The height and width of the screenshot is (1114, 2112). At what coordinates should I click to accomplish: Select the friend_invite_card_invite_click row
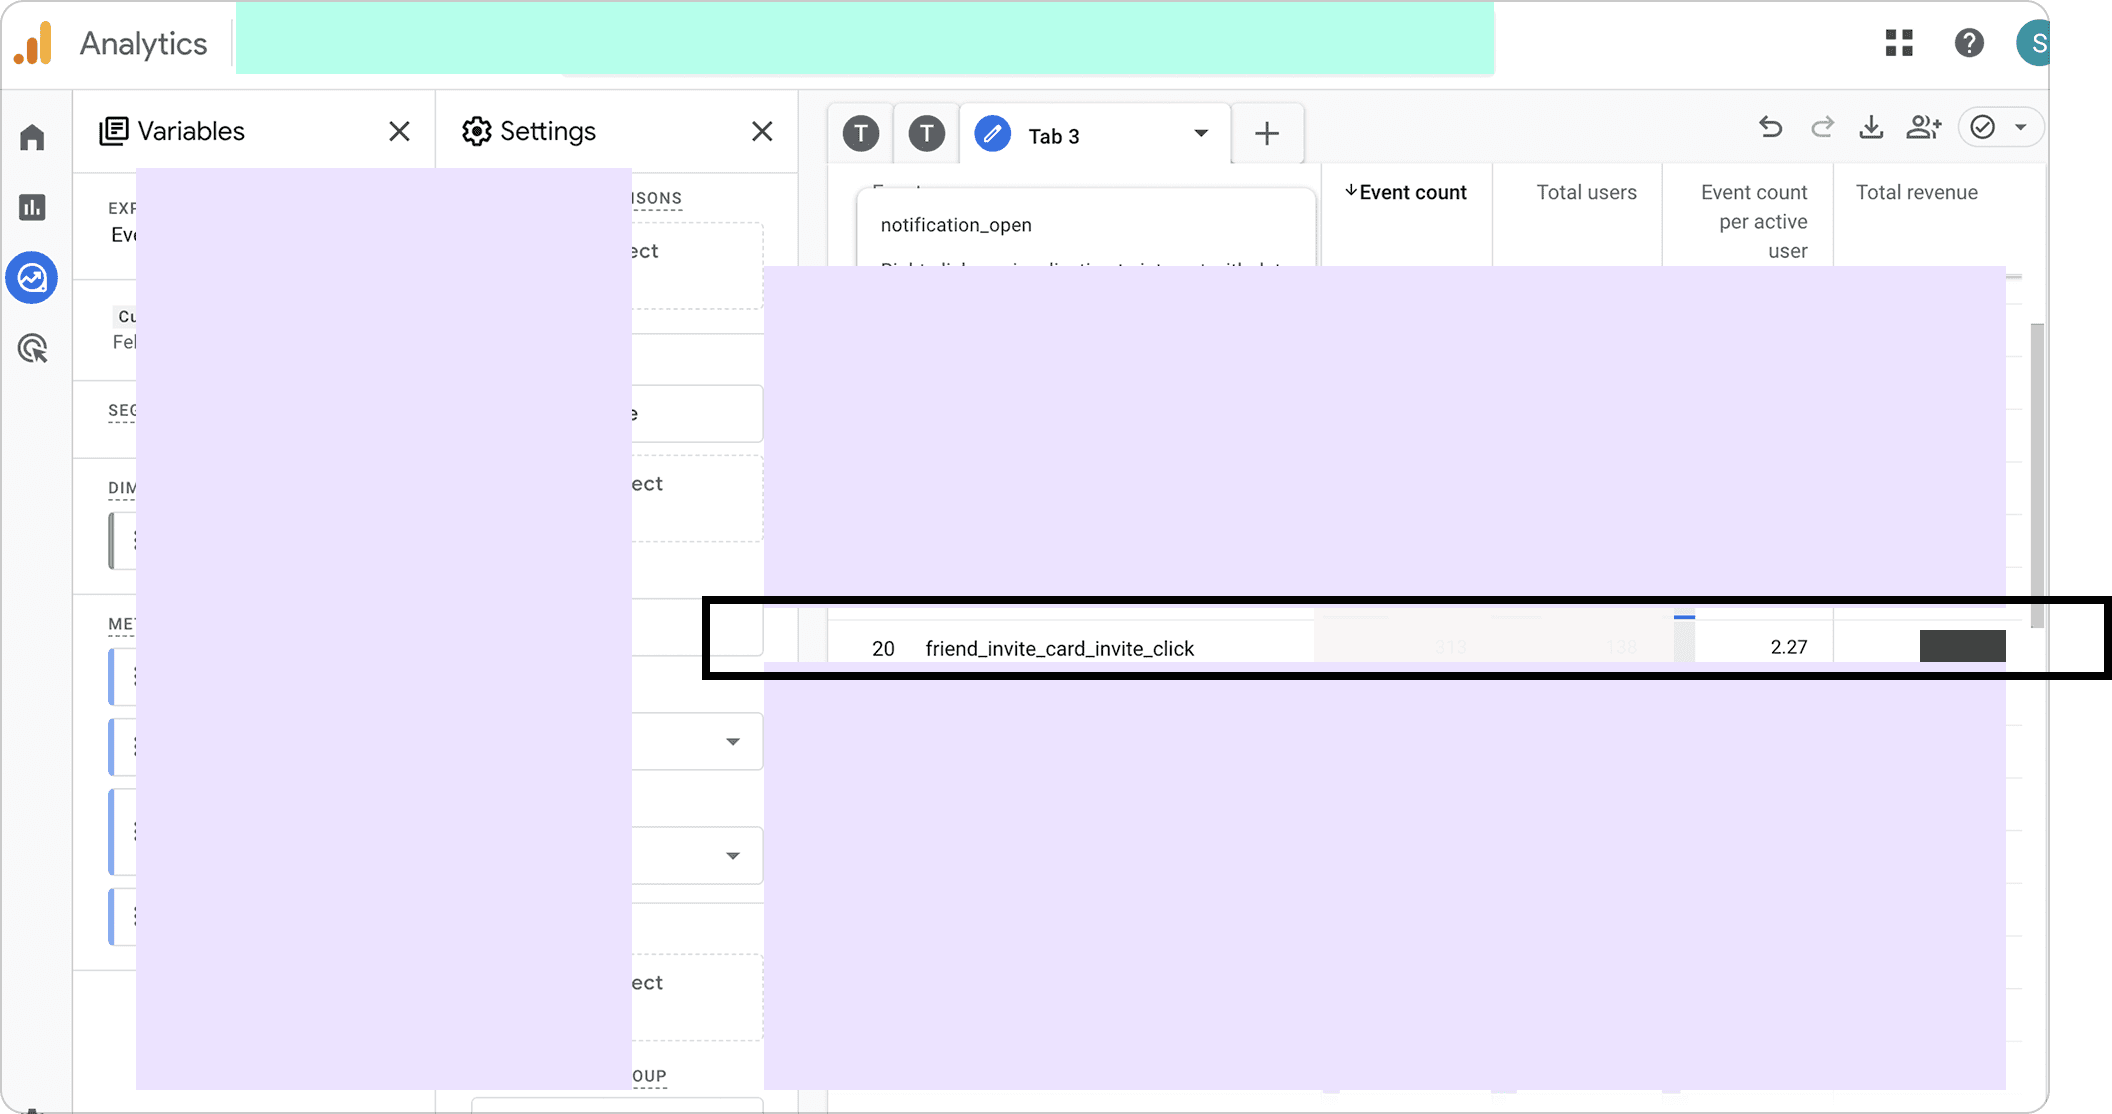1059,648
